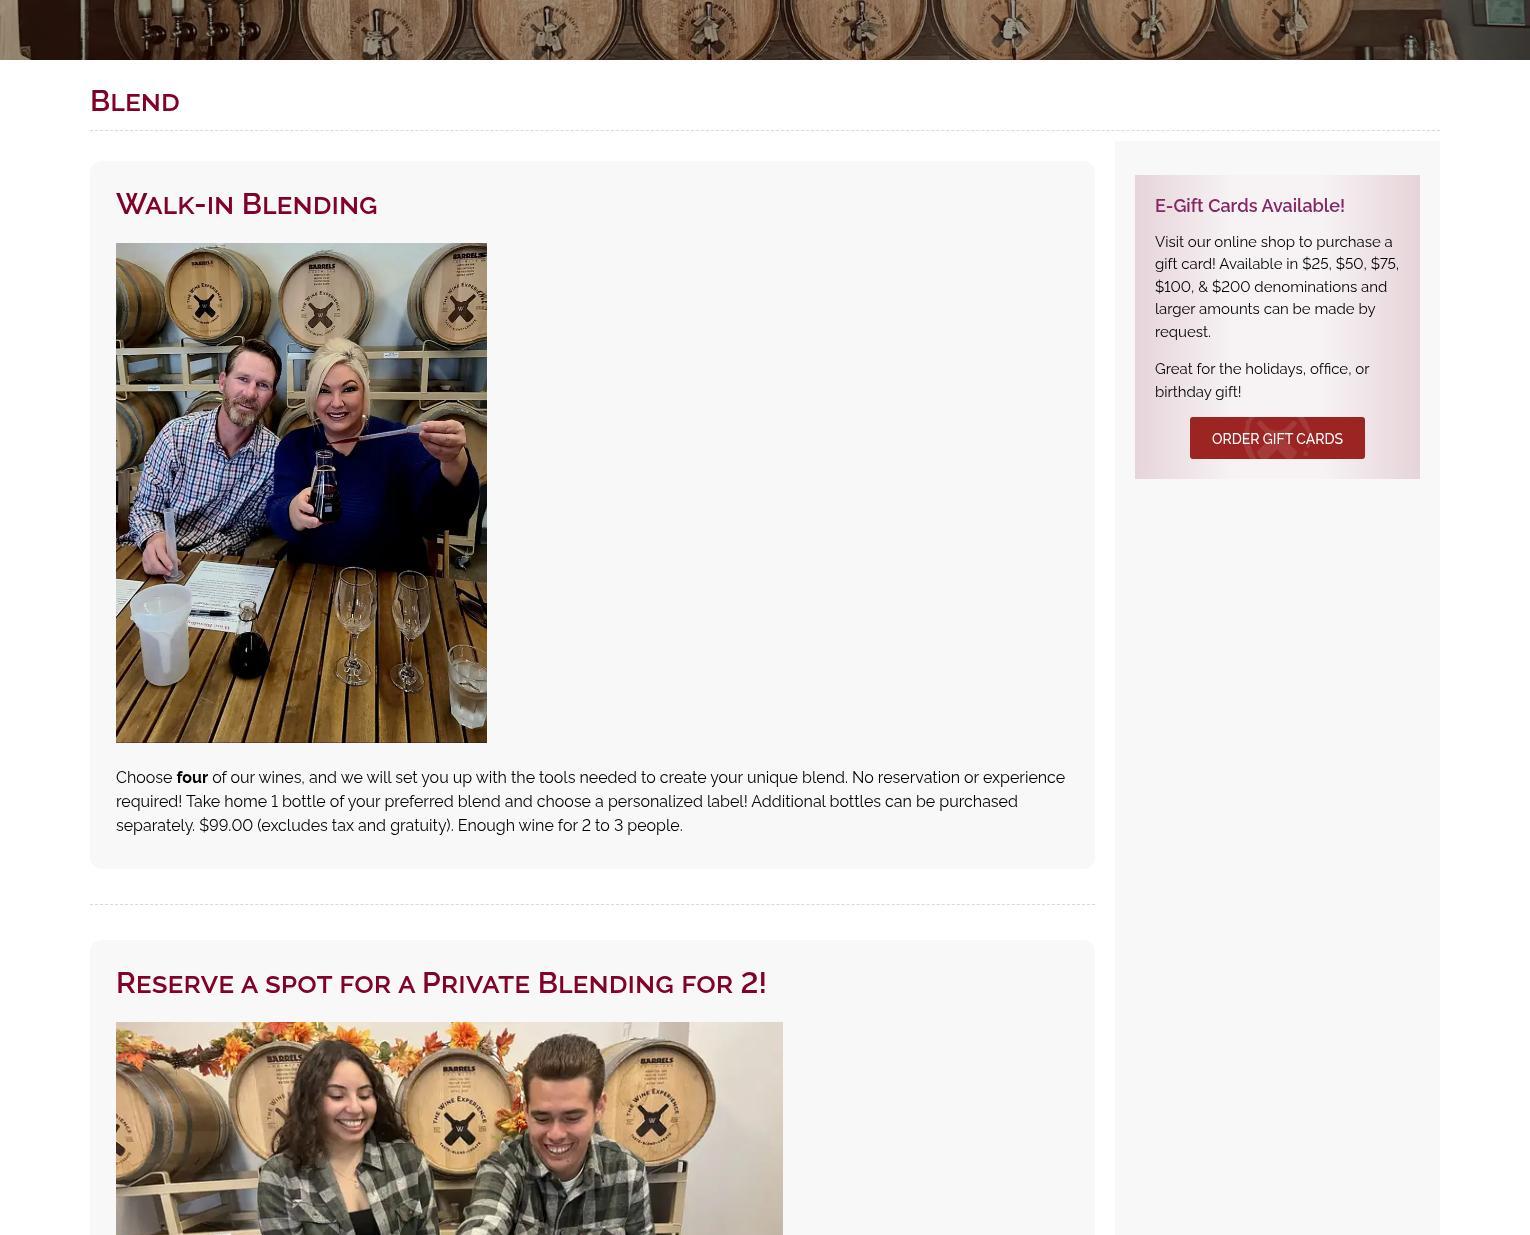Click the 'Great for the holidays' text

coord(1262,380)
